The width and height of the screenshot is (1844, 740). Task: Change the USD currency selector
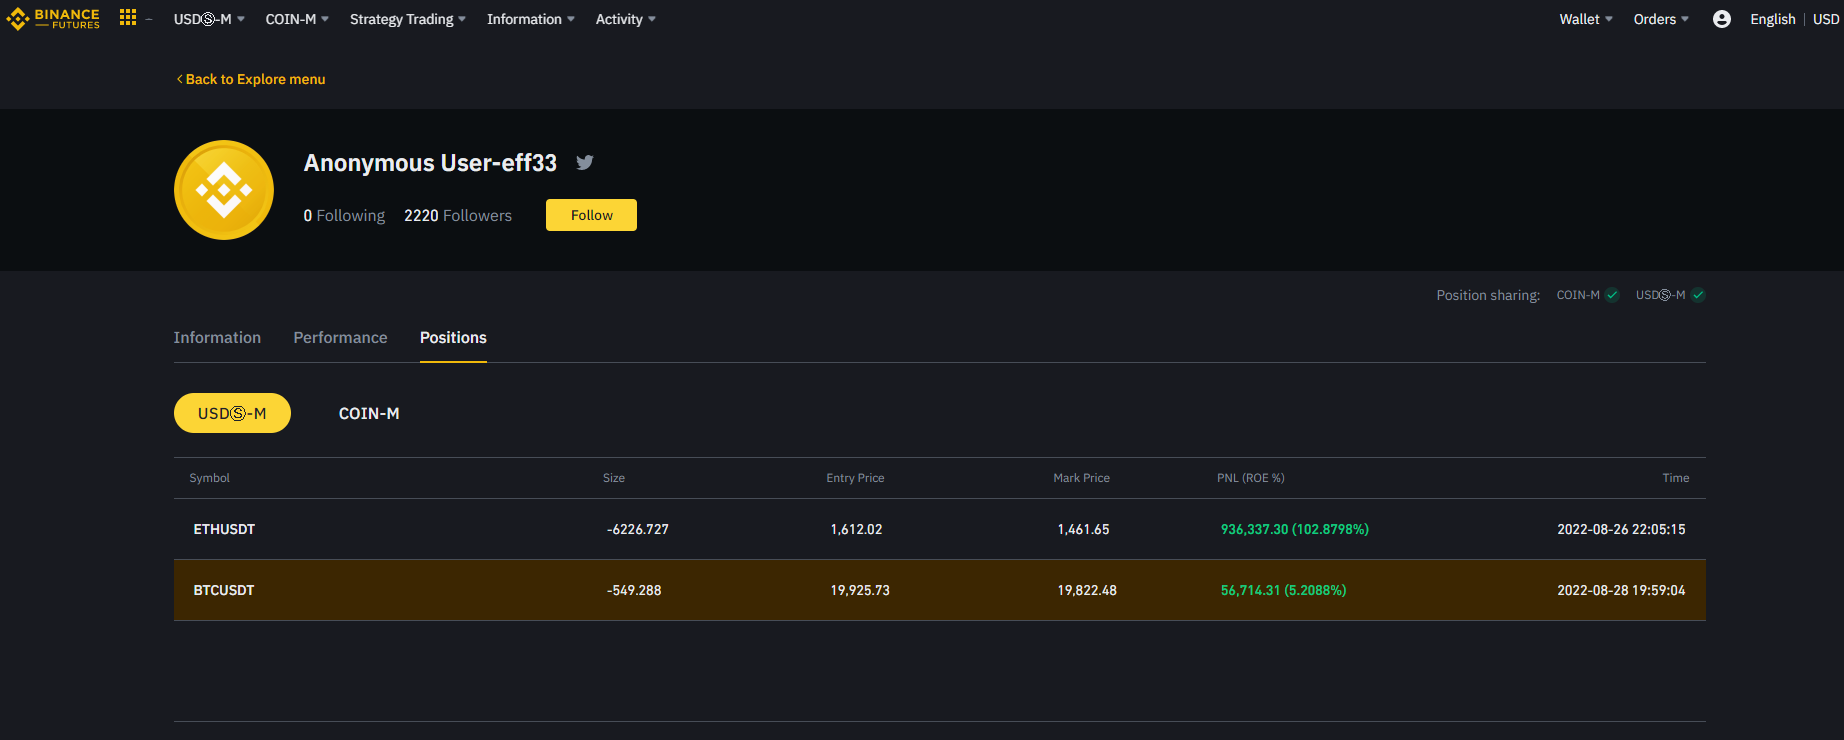tap(1826, 19)
